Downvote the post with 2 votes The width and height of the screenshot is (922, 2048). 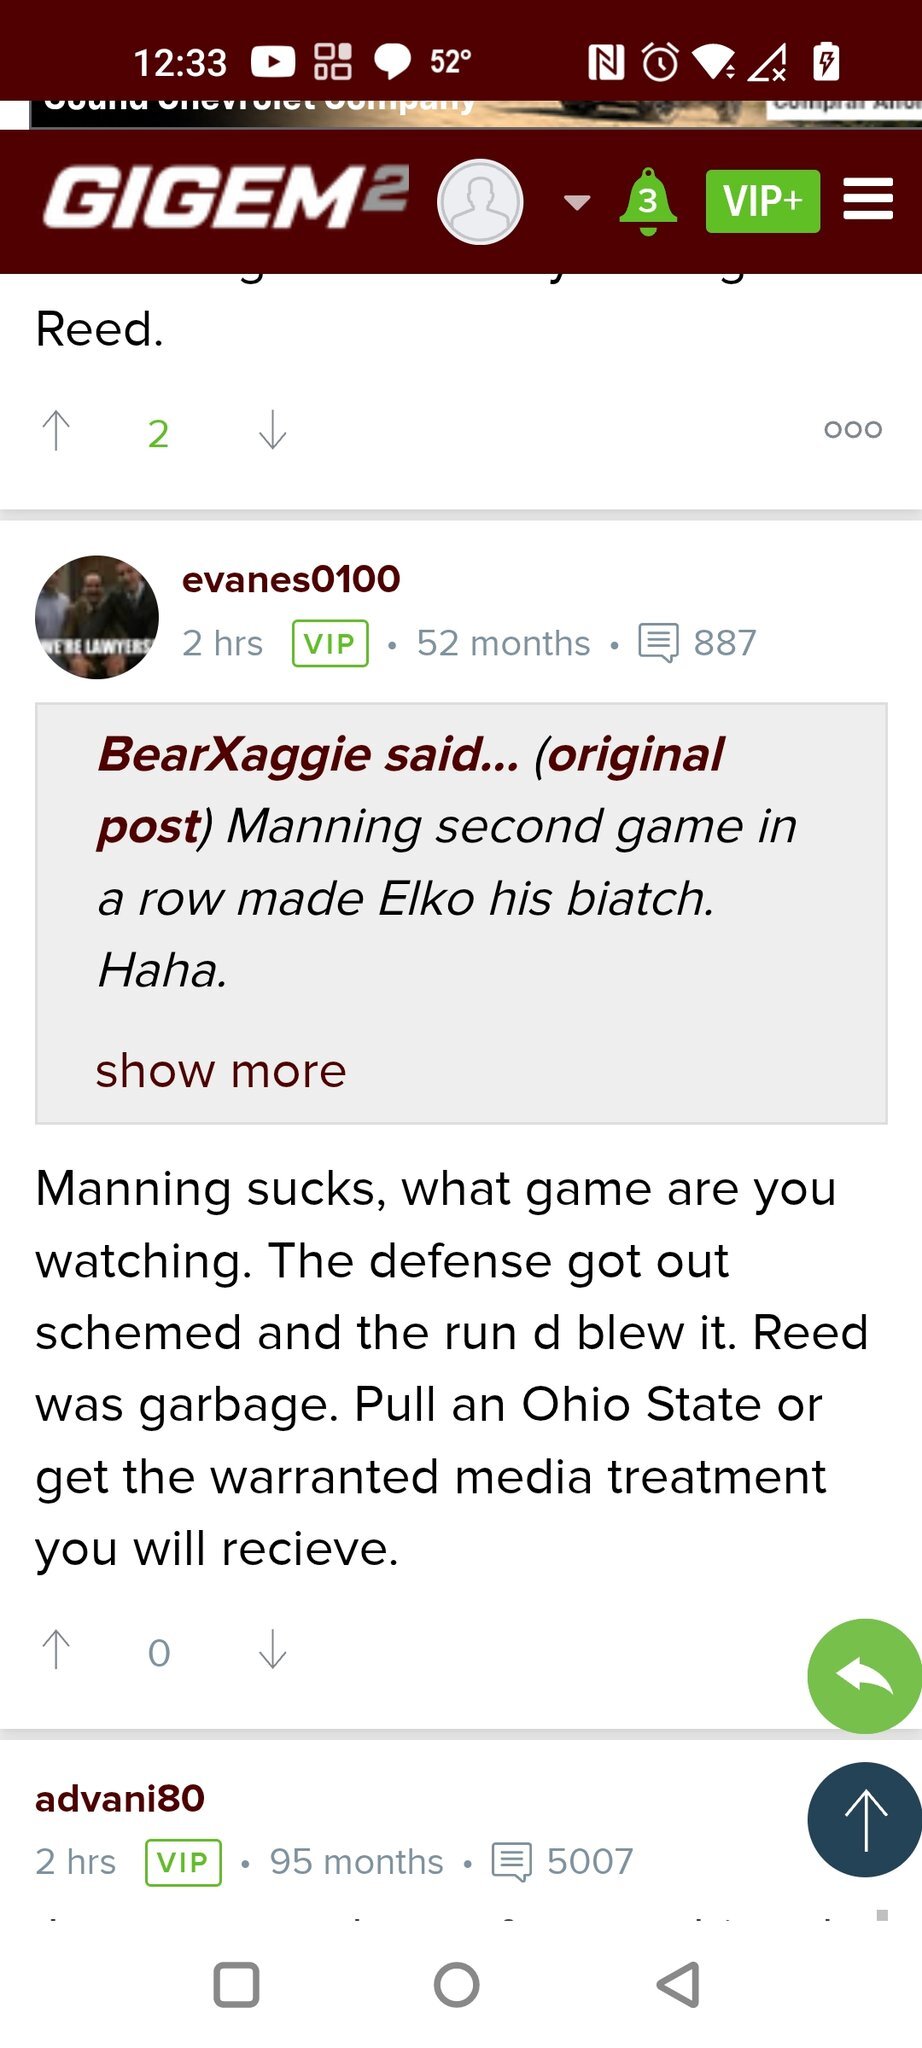(x=272, y=431)
